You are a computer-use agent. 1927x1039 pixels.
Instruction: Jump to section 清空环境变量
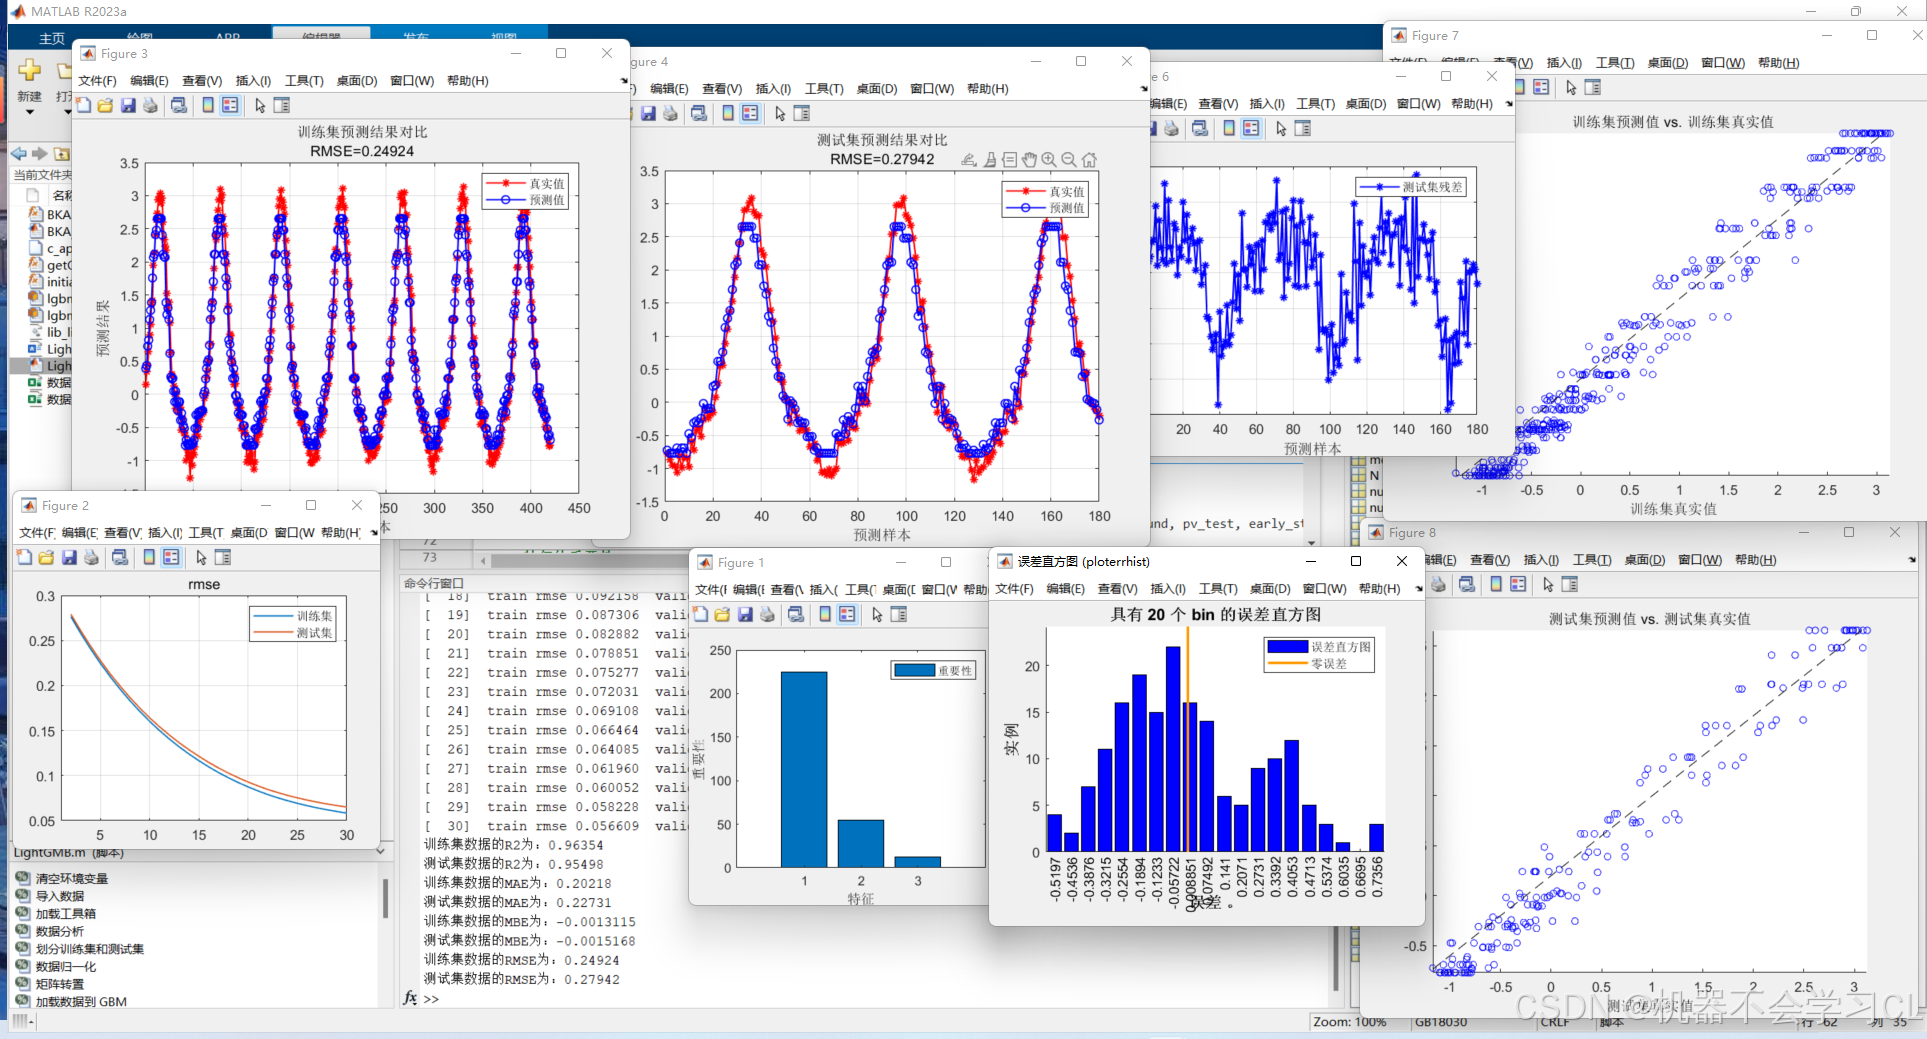pyautogui.click(x=72, y=879)
